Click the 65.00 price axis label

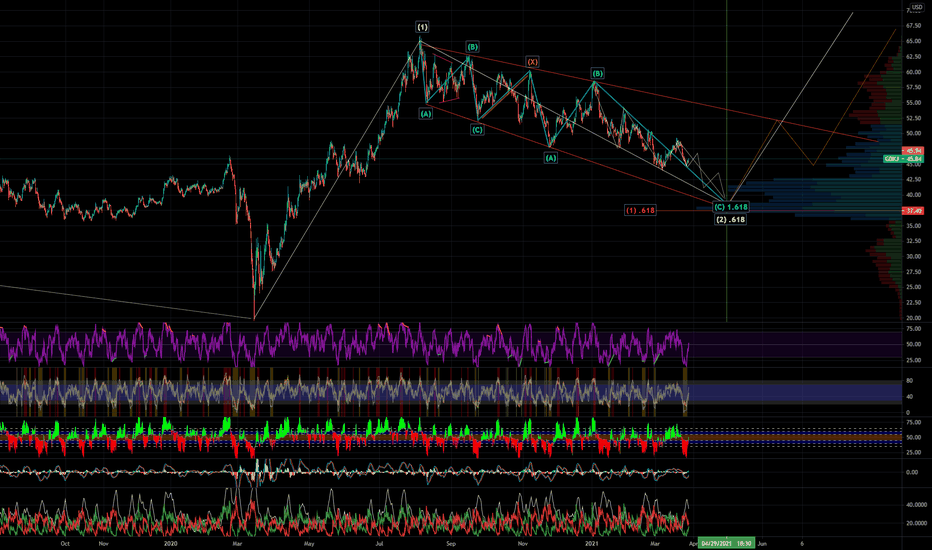coord(914,41)
